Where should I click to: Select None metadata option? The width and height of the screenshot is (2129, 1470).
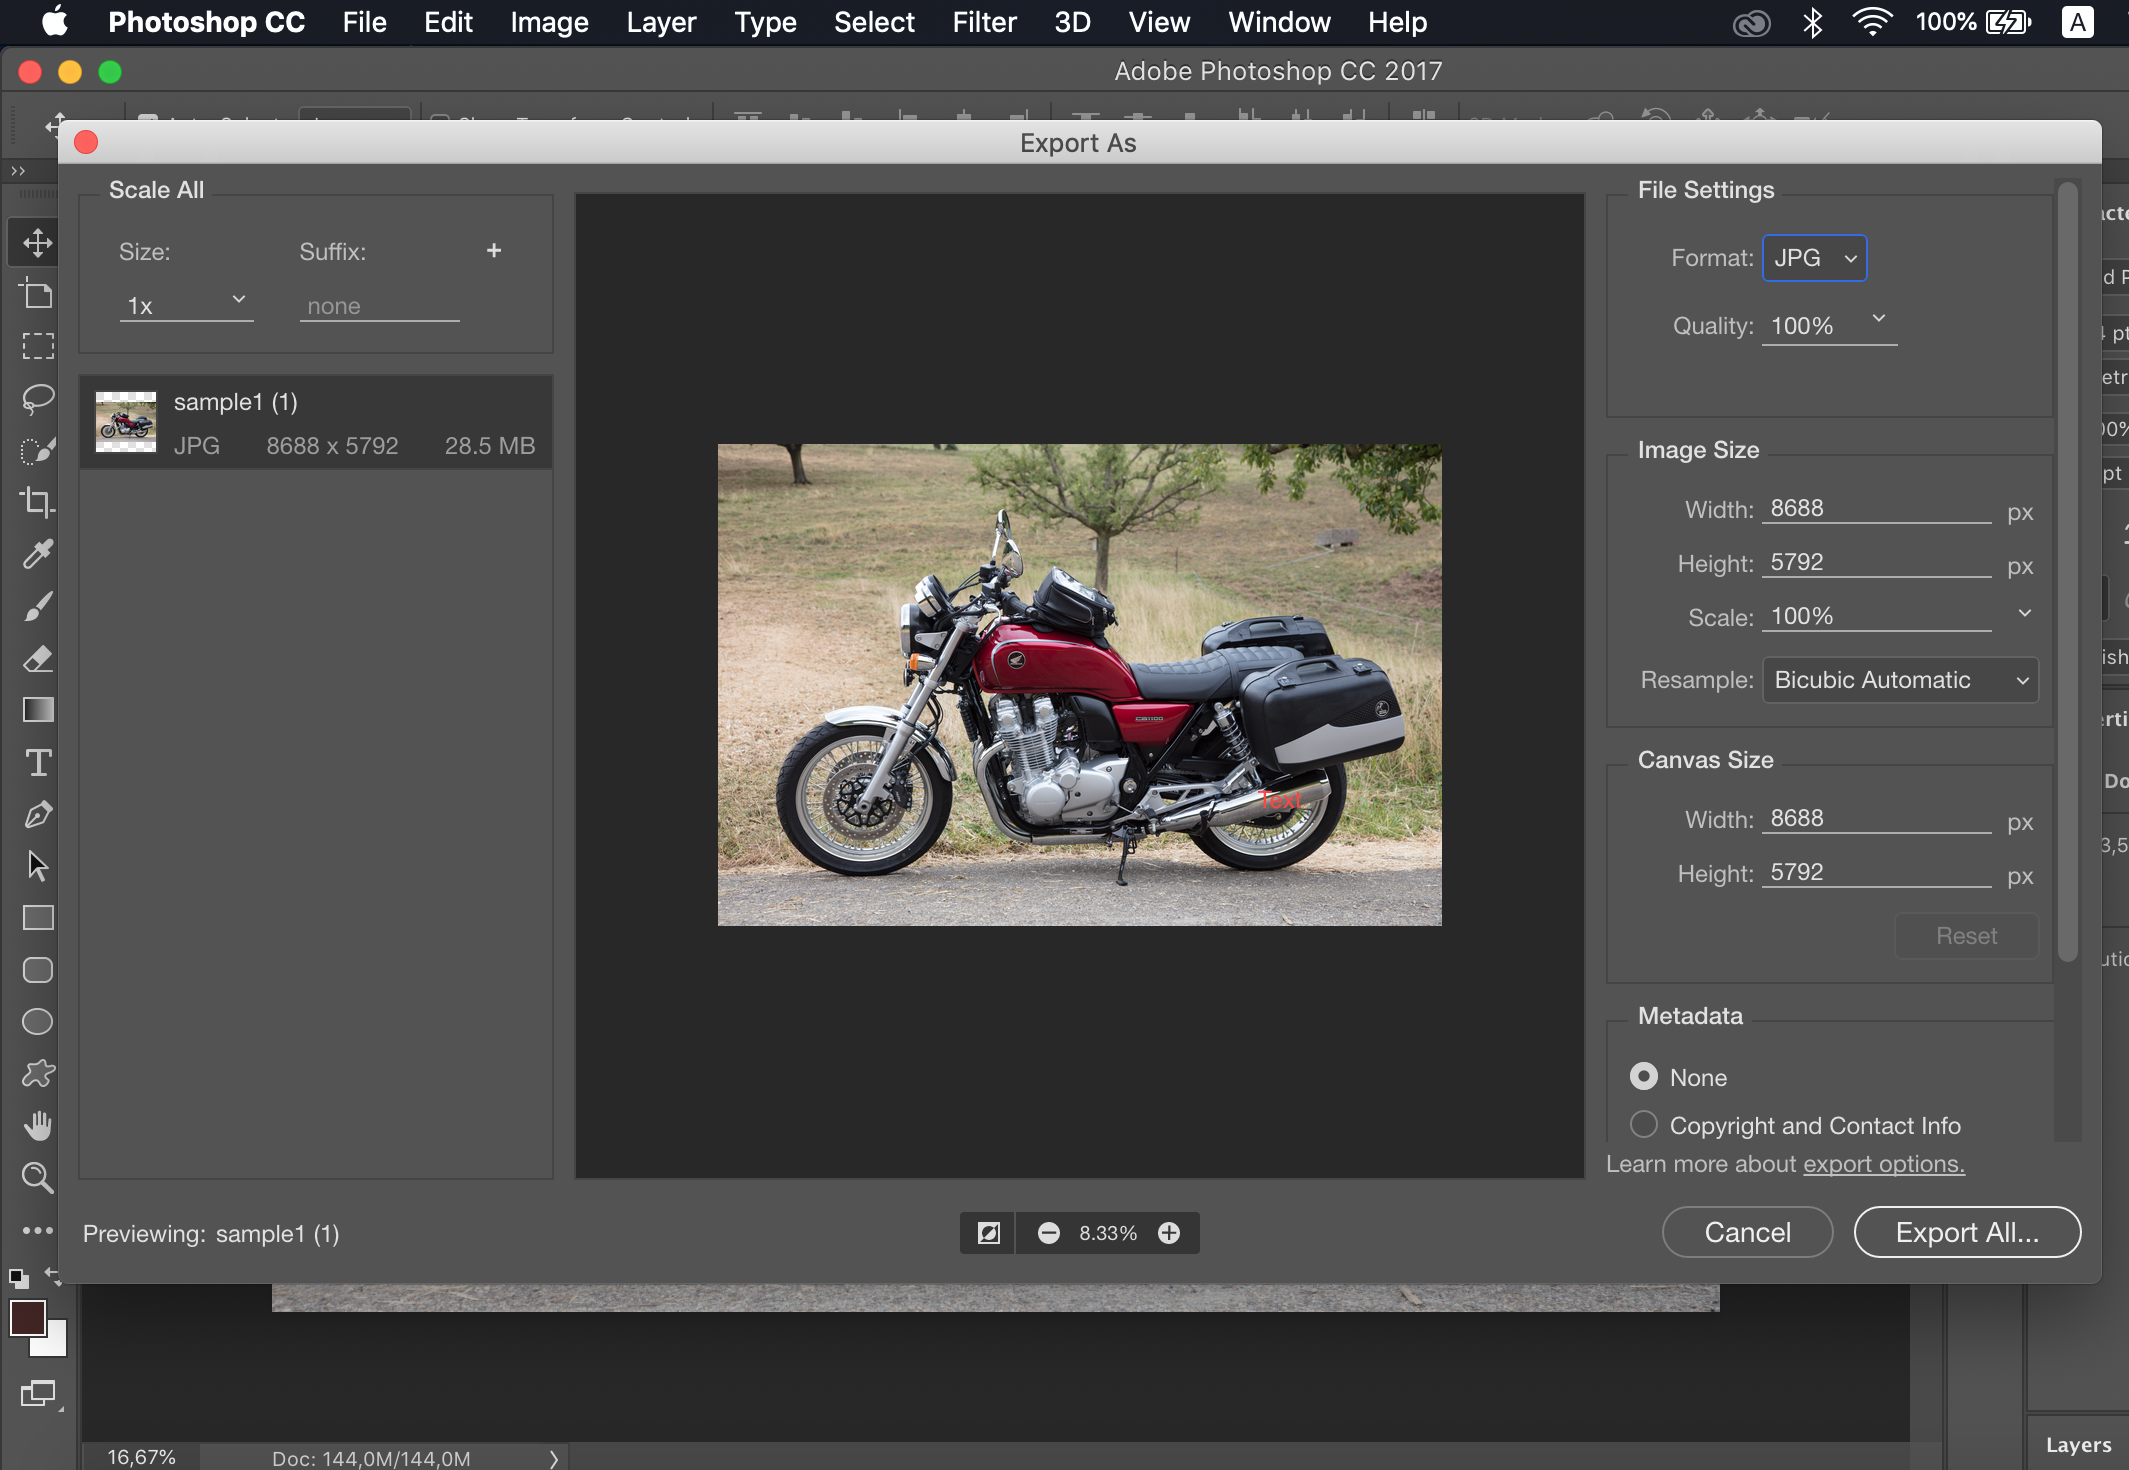(1644, 1075)
